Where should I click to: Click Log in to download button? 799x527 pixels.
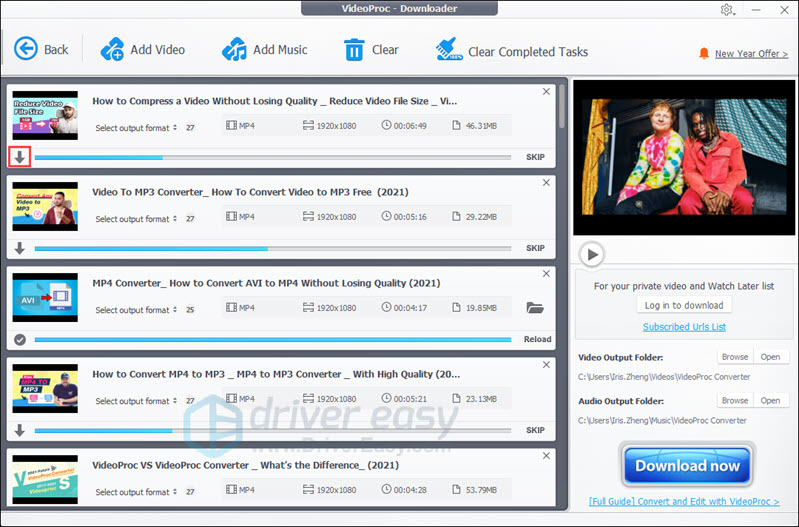click(x=684, y=305)
